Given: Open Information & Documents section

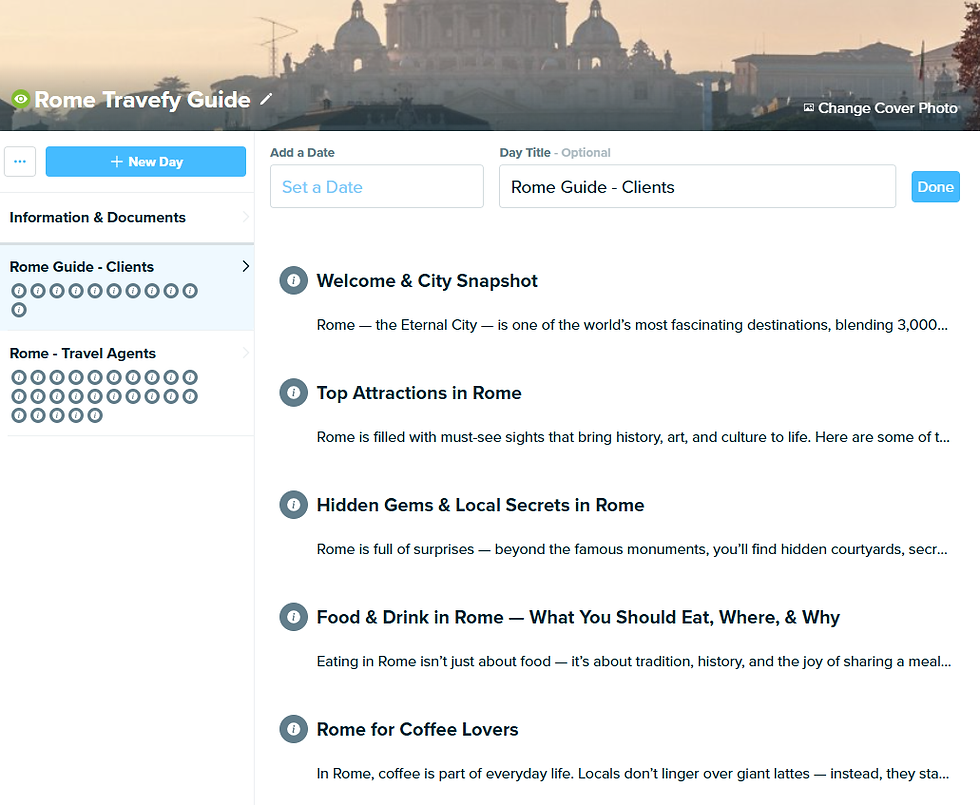Looking at the screenshot, I should coord(98,218).
